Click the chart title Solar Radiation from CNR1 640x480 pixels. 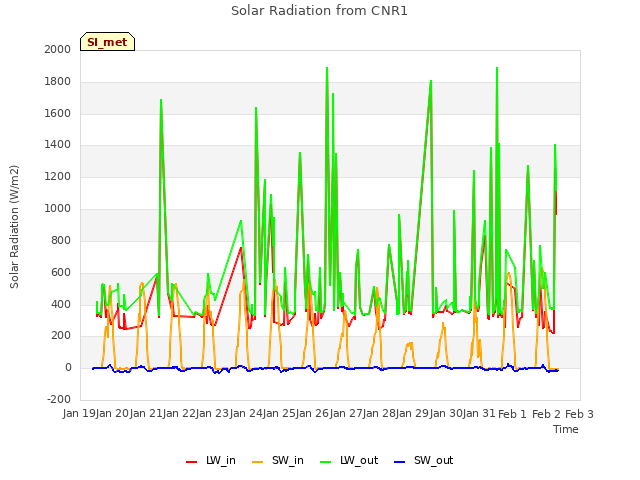pyautogui.click(x=319, y=11)
